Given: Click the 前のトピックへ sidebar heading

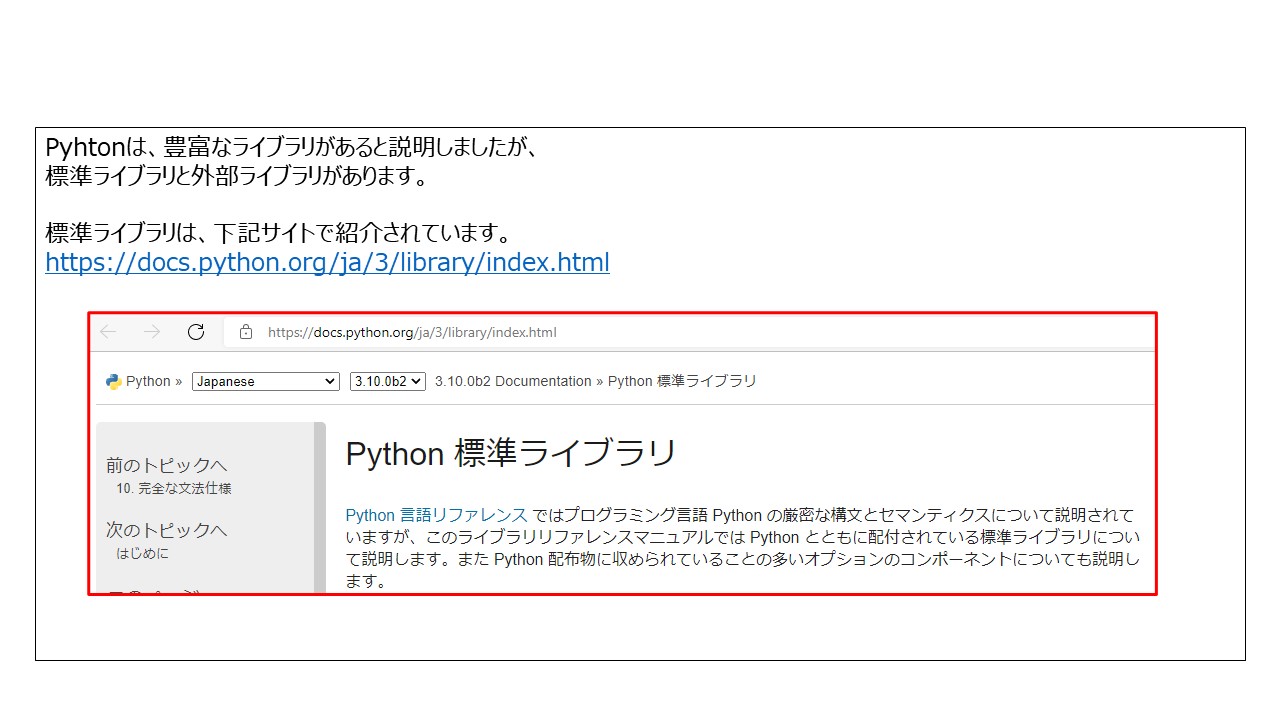Looking at the screenshot, I should pyautogui.click(x=167, y=465).
